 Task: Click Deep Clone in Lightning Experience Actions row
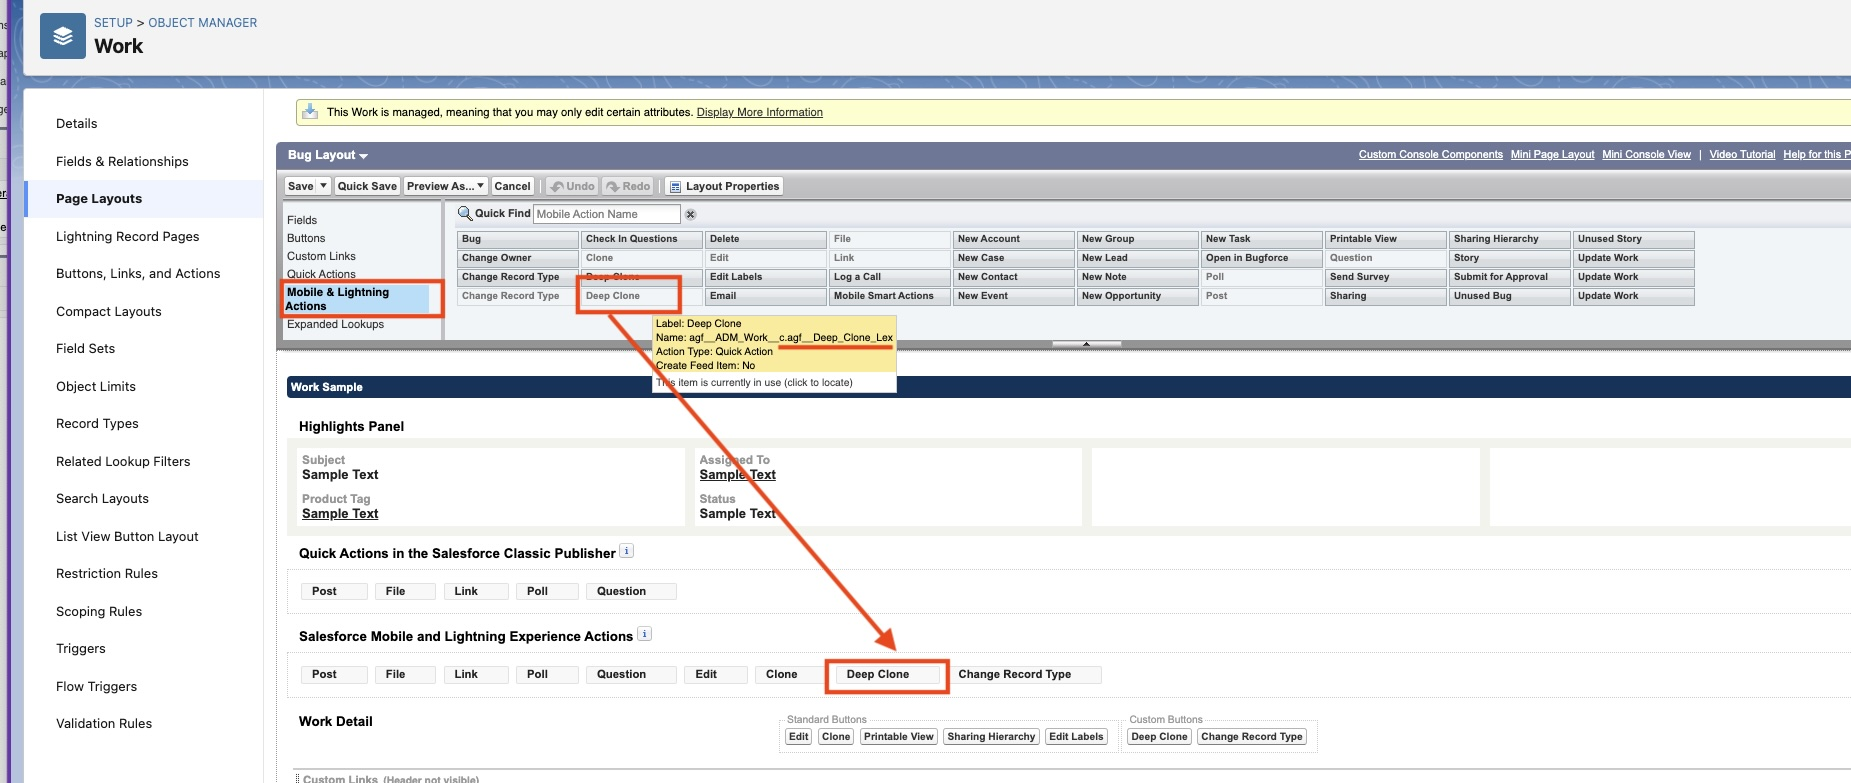coord(886,675)
